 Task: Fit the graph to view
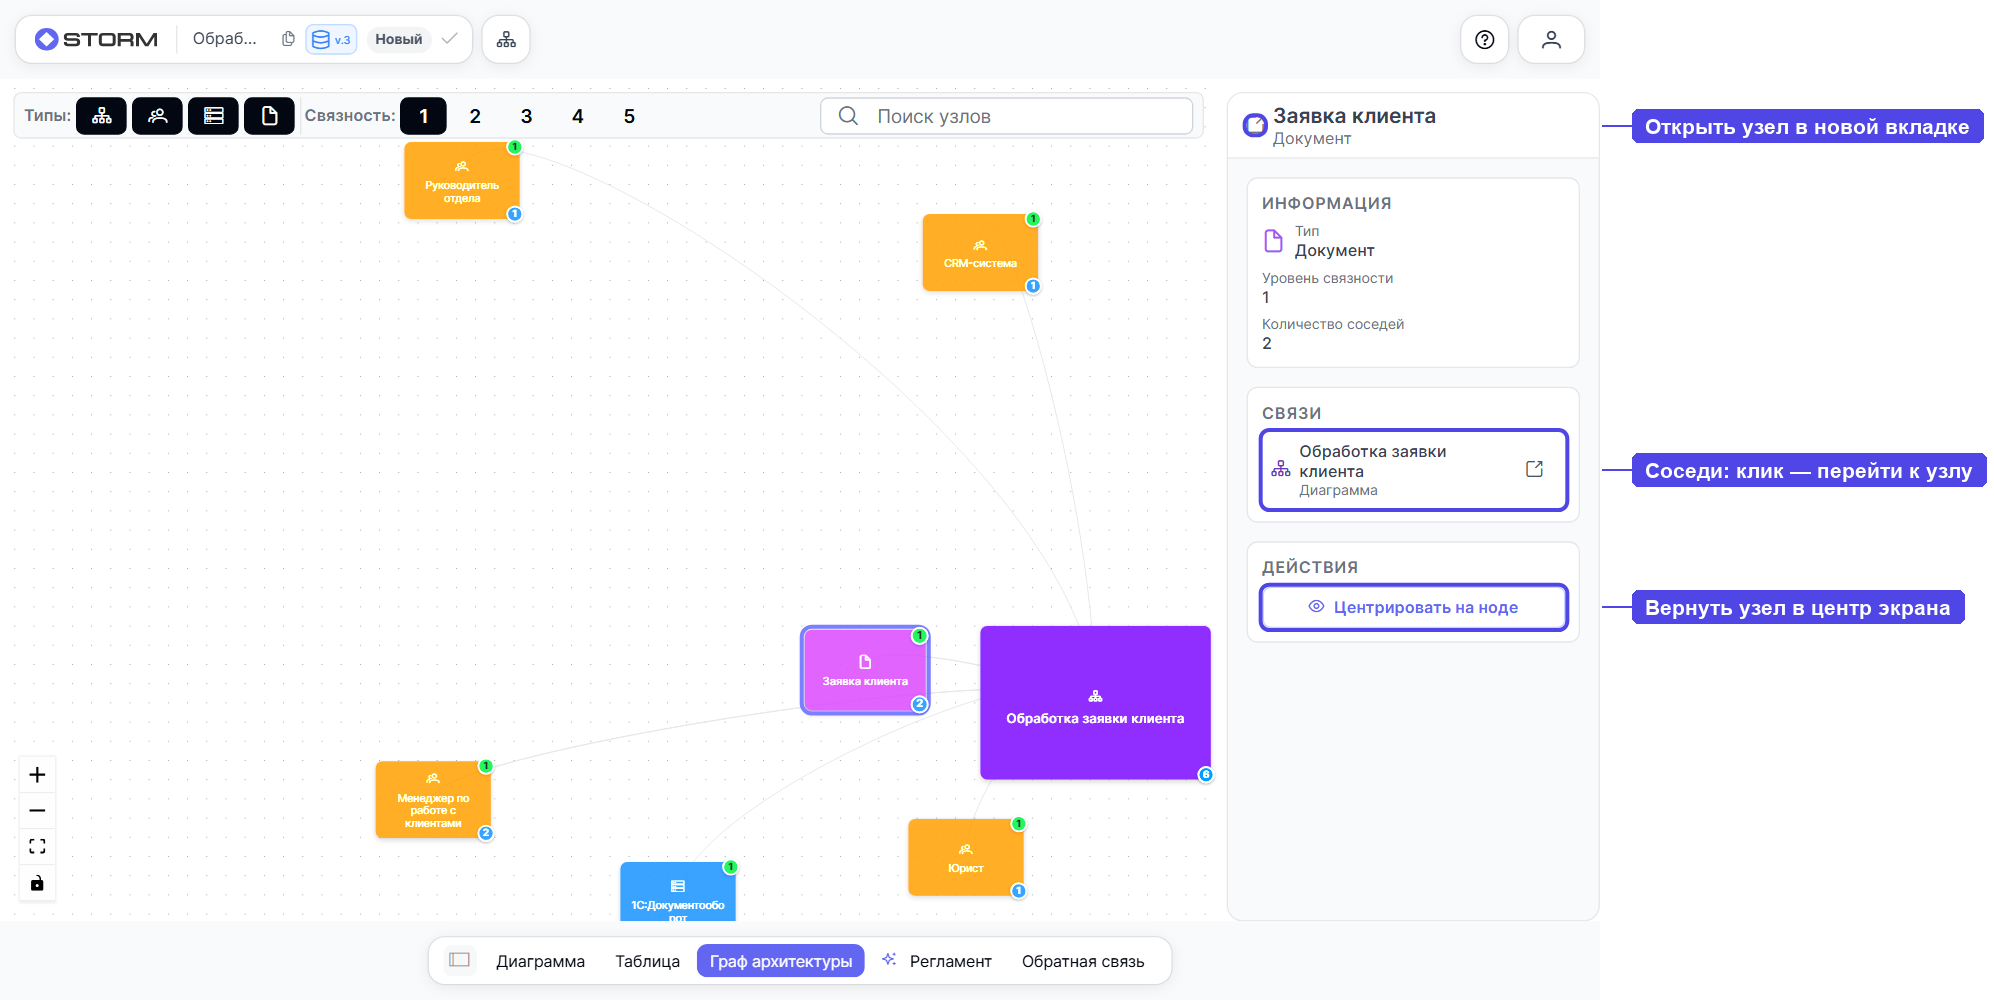(37, 847)
